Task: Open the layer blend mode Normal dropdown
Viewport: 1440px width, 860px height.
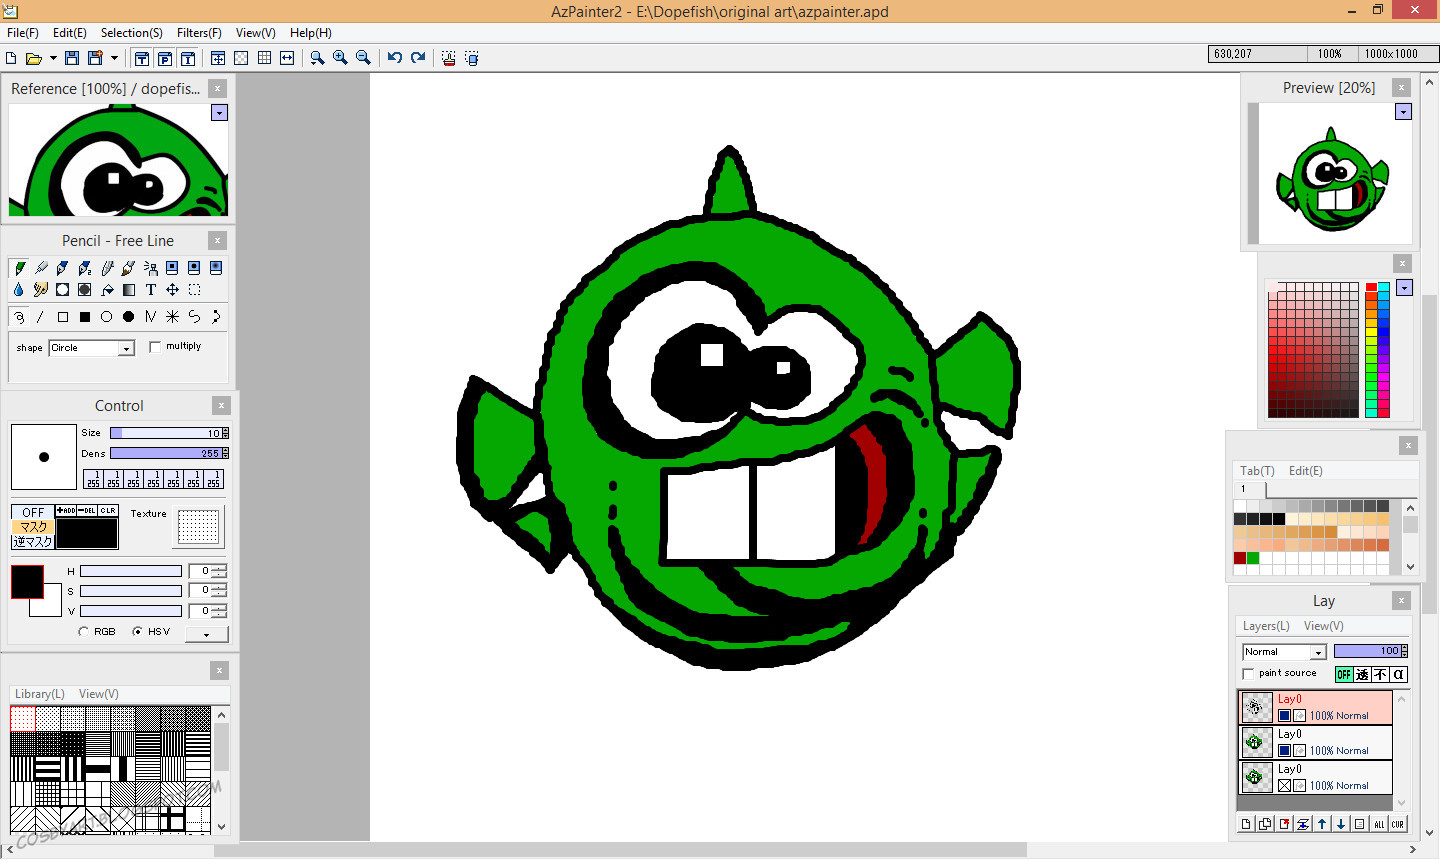Action: (1318, 652)
